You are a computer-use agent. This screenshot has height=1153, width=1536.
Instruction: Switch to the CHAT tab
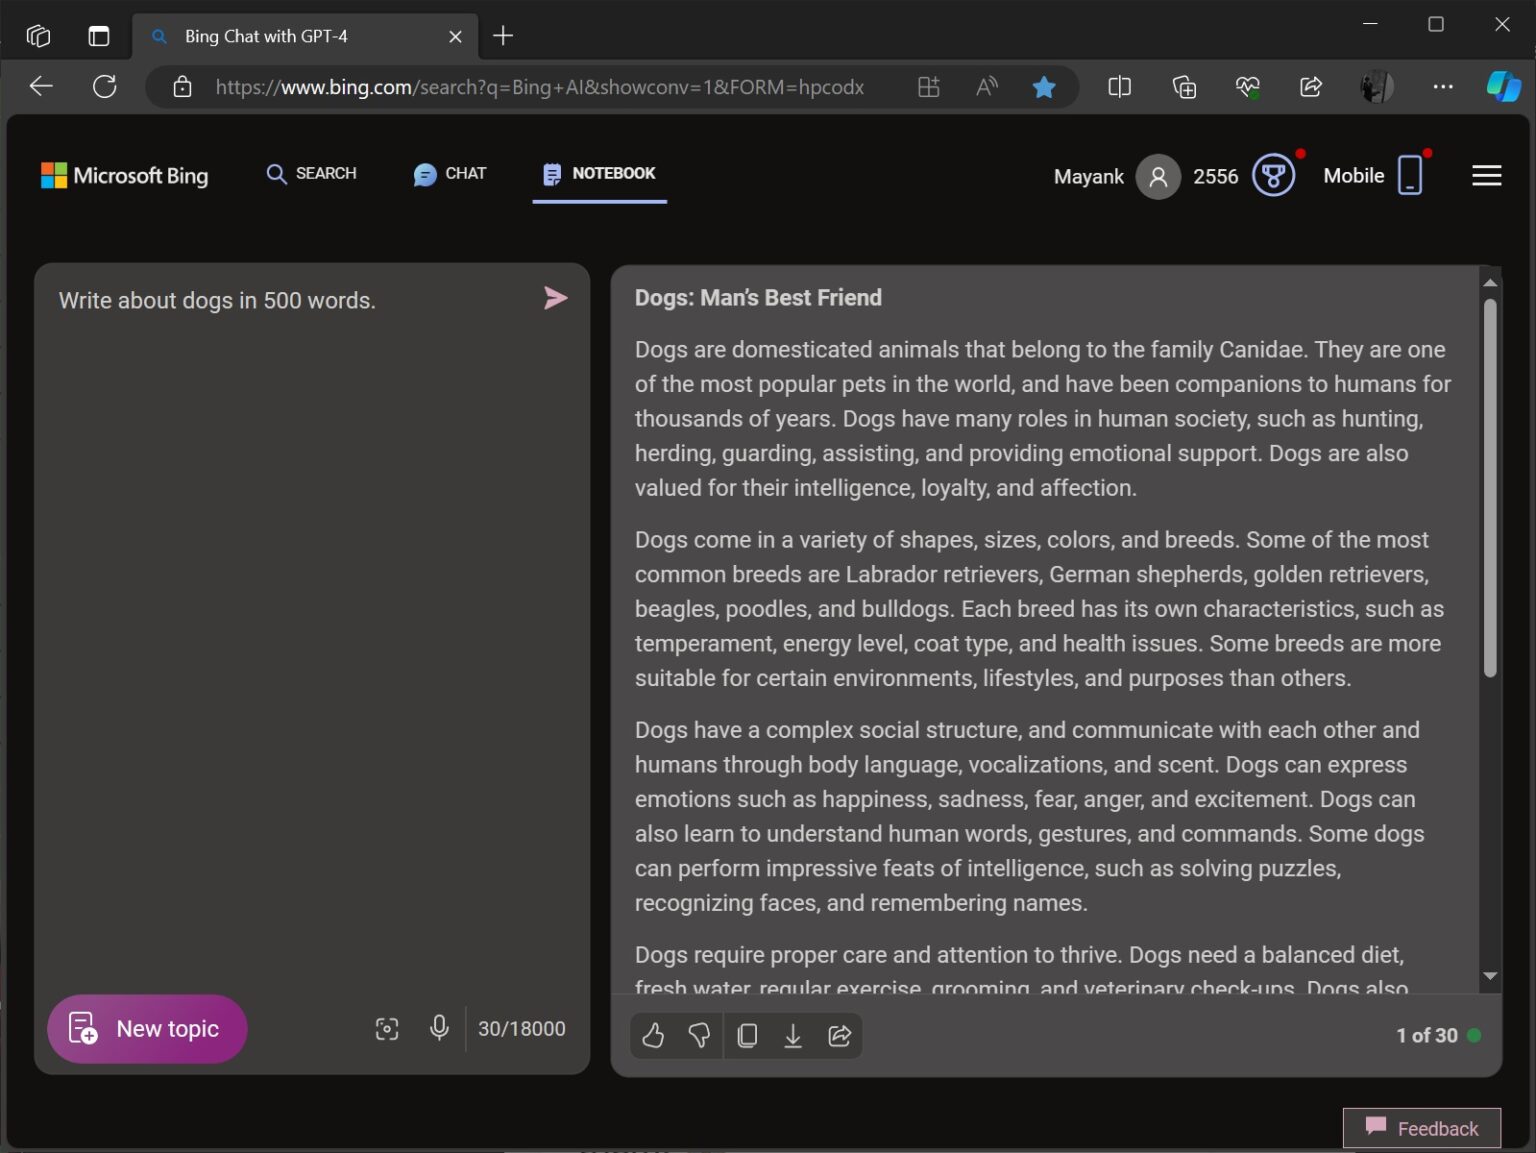tap(449, 174)
